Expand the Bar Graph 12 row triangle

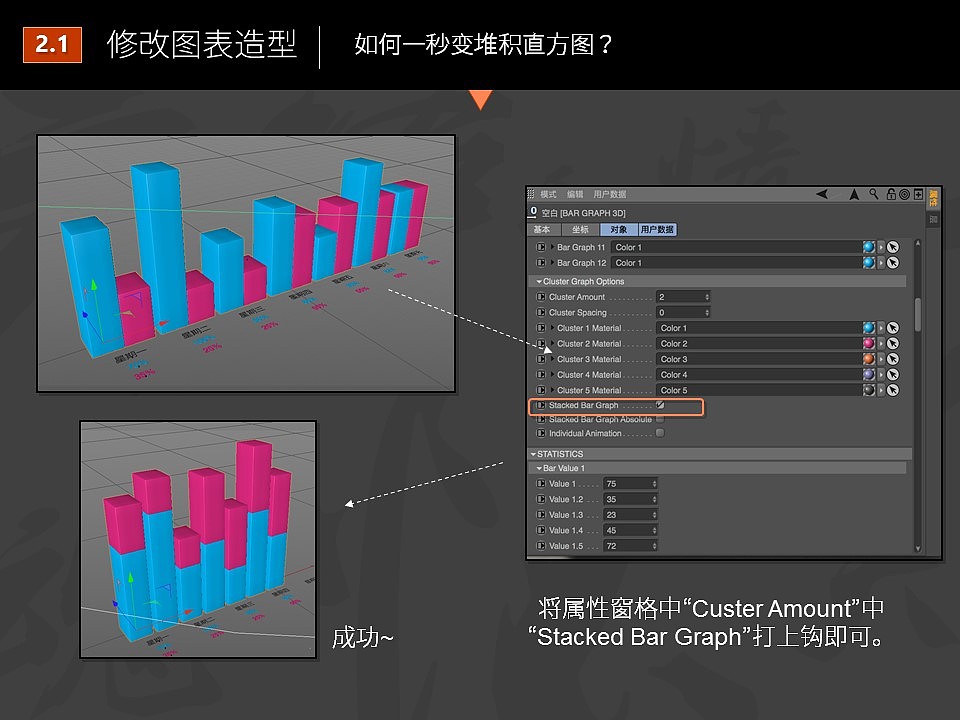click(552, 263)
